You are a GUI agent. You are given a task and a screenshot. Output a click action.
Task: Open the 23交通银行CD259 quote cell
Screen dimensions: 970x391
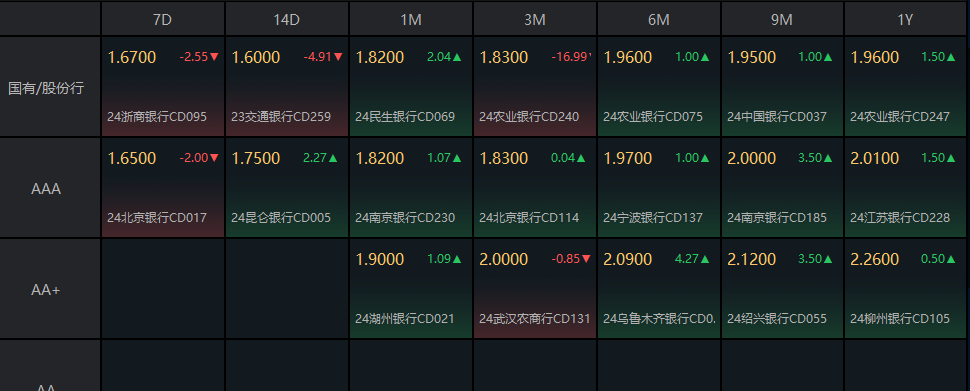287,87
